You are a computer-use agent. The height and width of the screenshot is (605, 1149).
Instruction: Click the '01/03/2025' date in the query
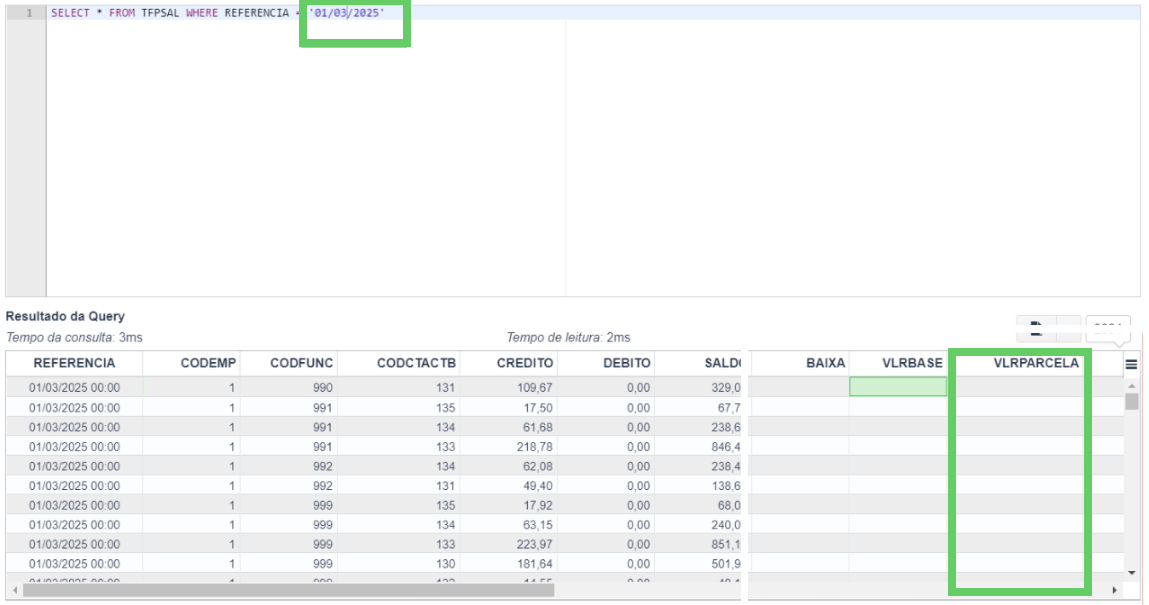pos(349,13)
